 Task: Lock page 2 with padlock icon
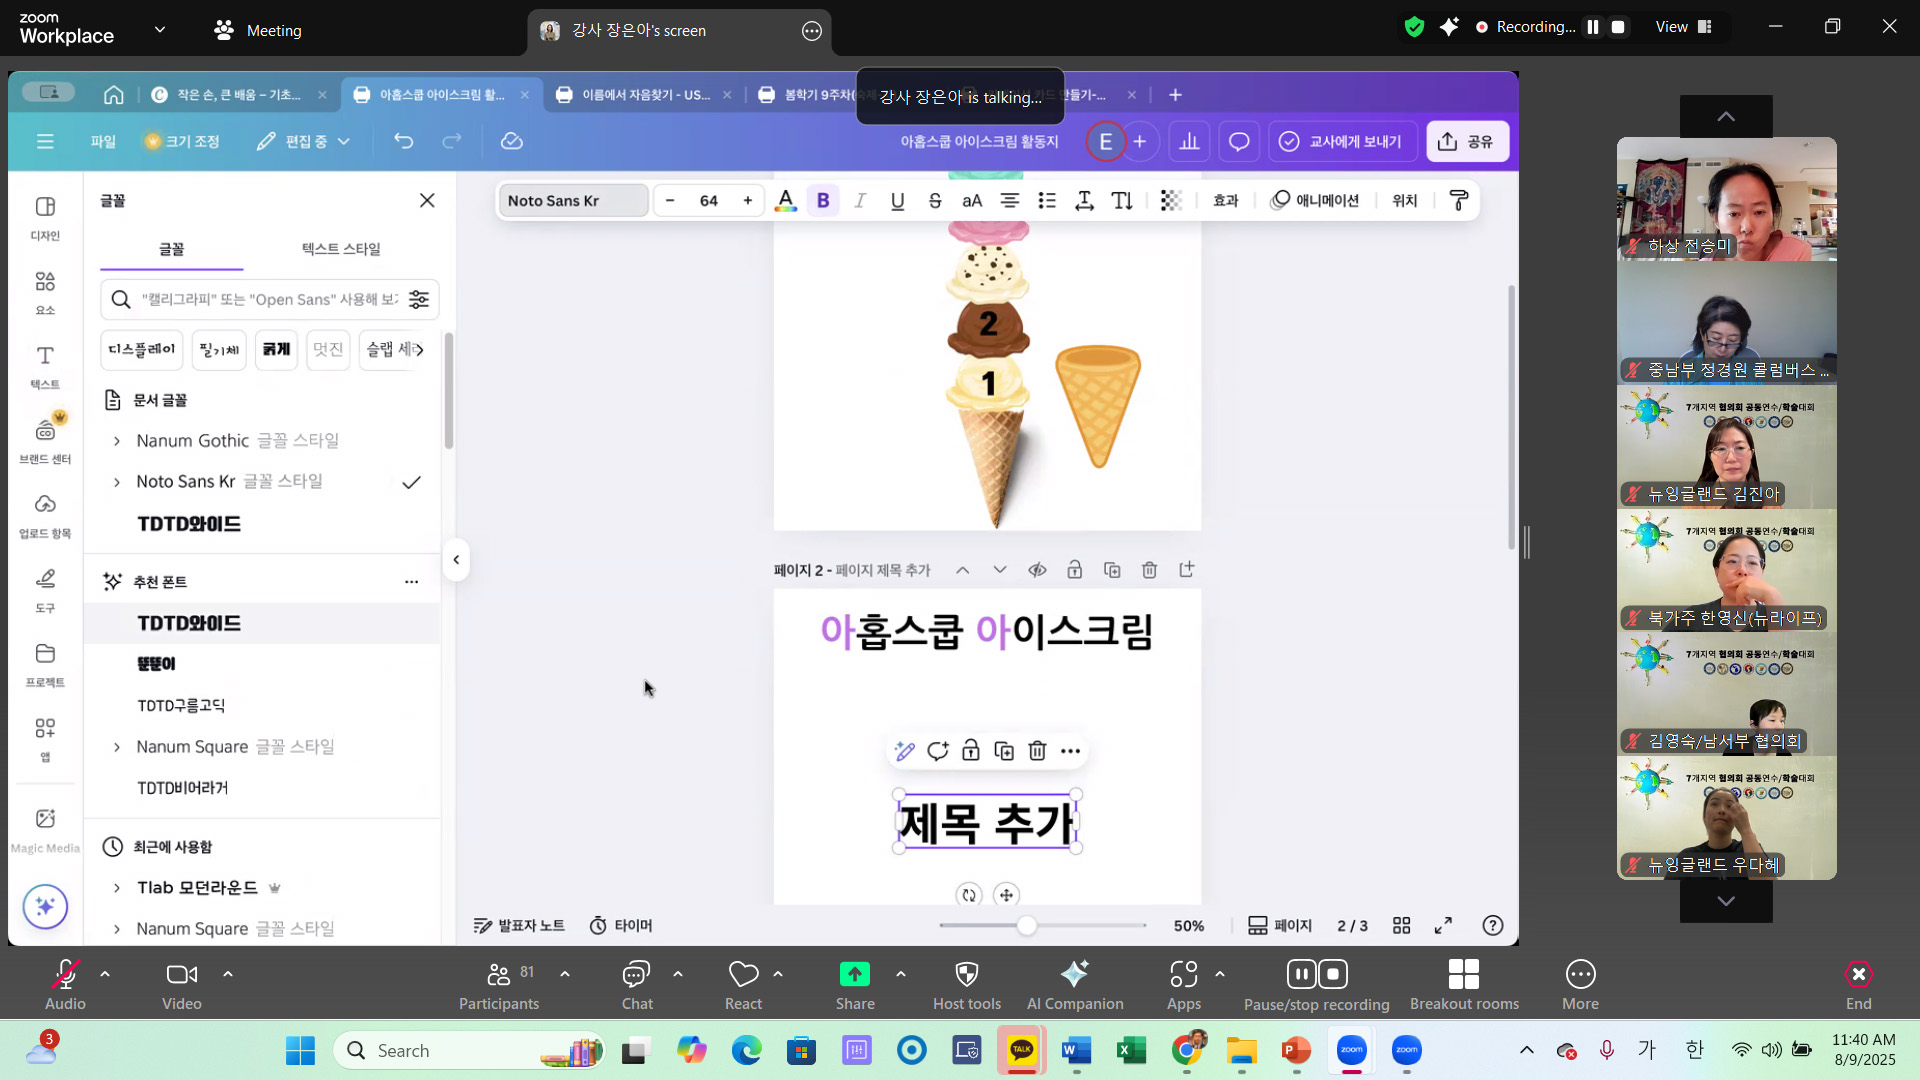[x=1075, y=570]
